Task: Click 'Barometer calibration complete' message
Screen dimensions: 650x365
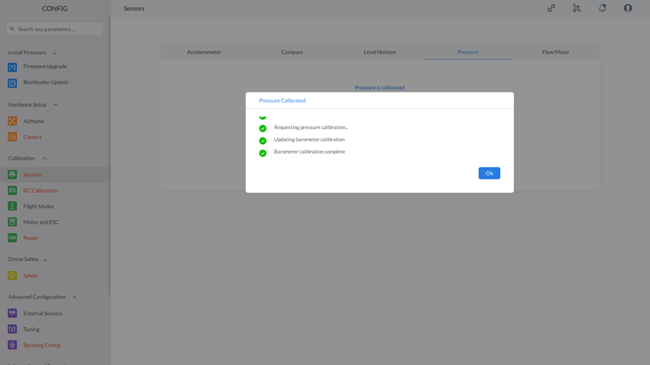Action: click(x=309, y=152)
